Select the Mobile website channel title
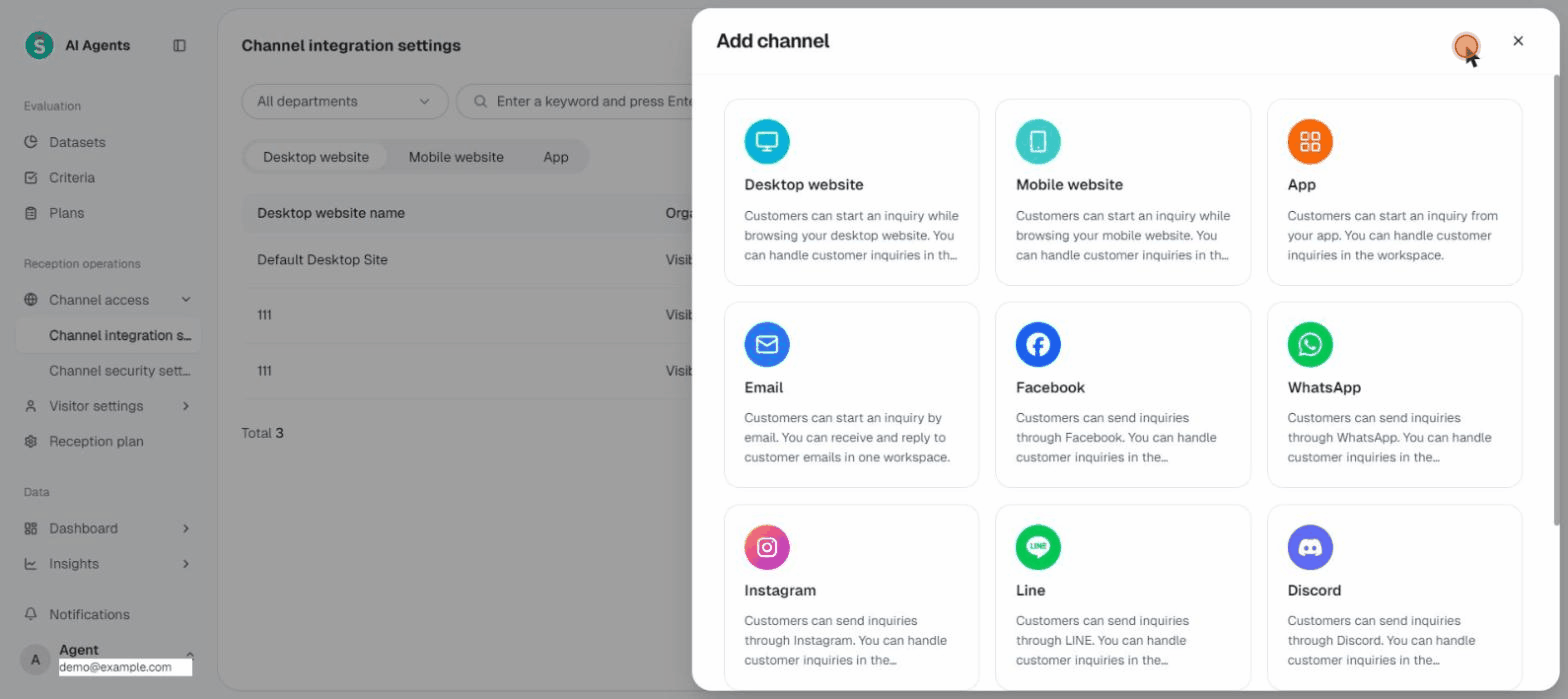The height and width of the screenshot is (699, 1568). (1069, 185)
